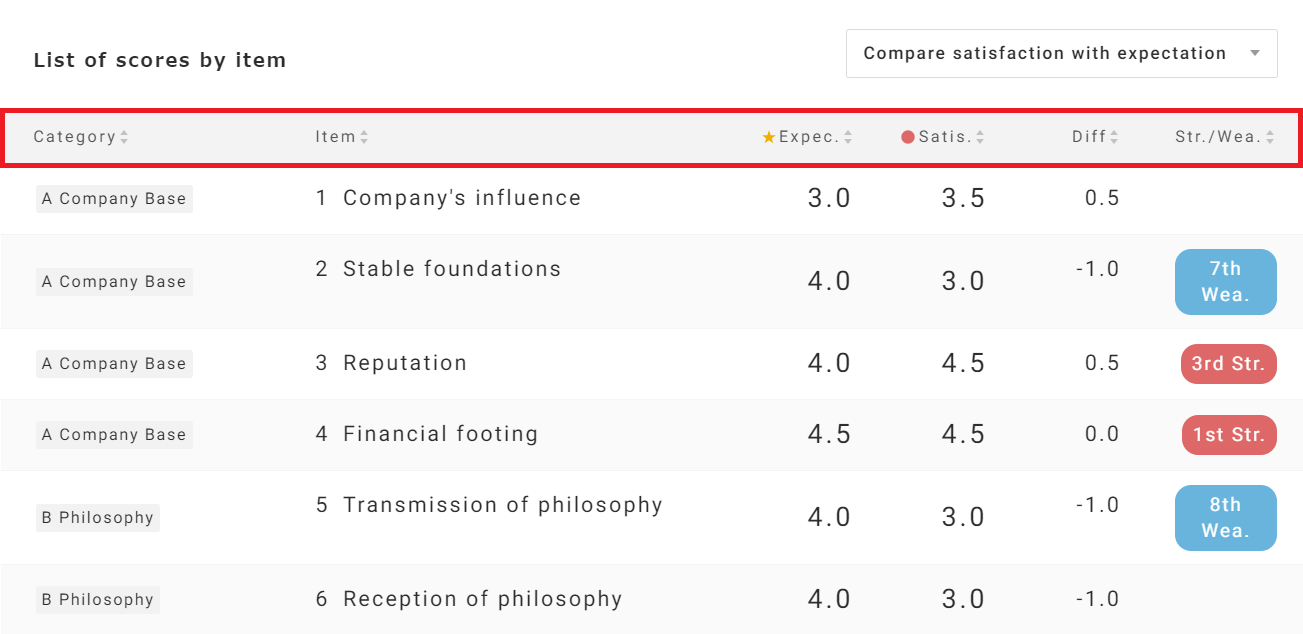Sort by Satis. column arrows
The image size is (1303, 634).
pyautogui.click(x=980, y=138)
